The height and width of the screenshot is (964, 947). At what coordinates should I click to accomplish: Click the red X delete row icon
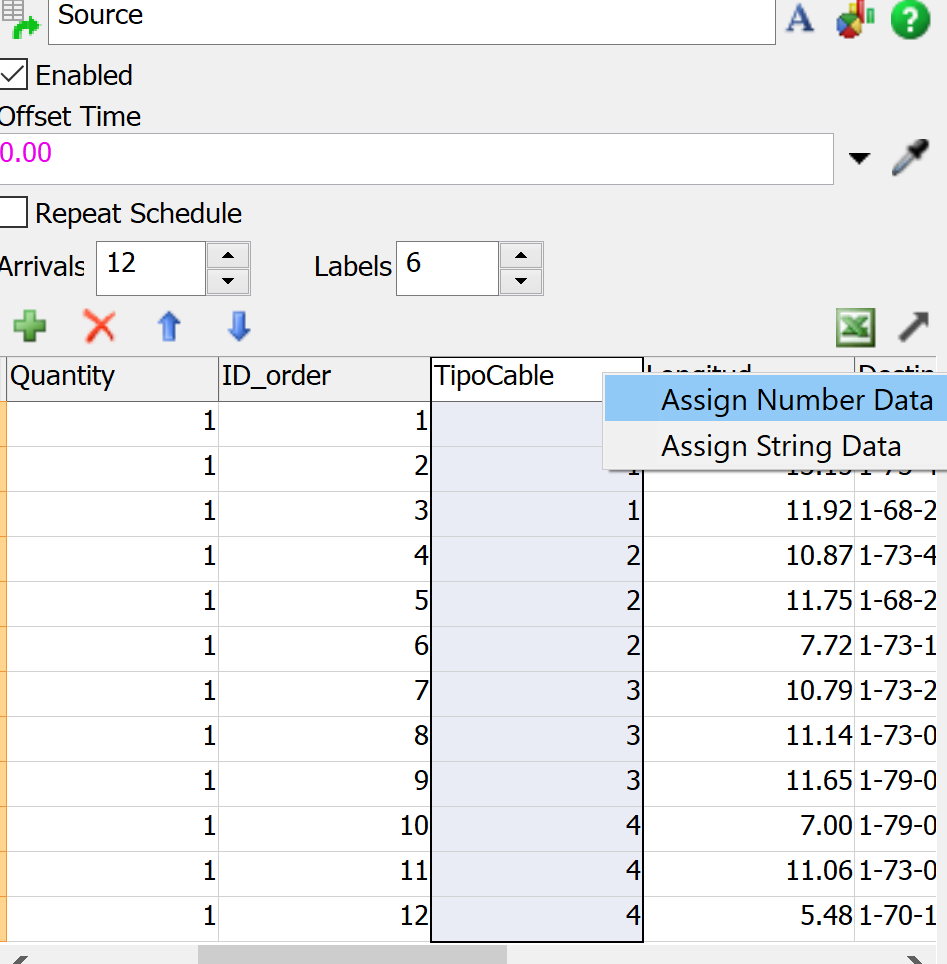(x=99, y=326)
